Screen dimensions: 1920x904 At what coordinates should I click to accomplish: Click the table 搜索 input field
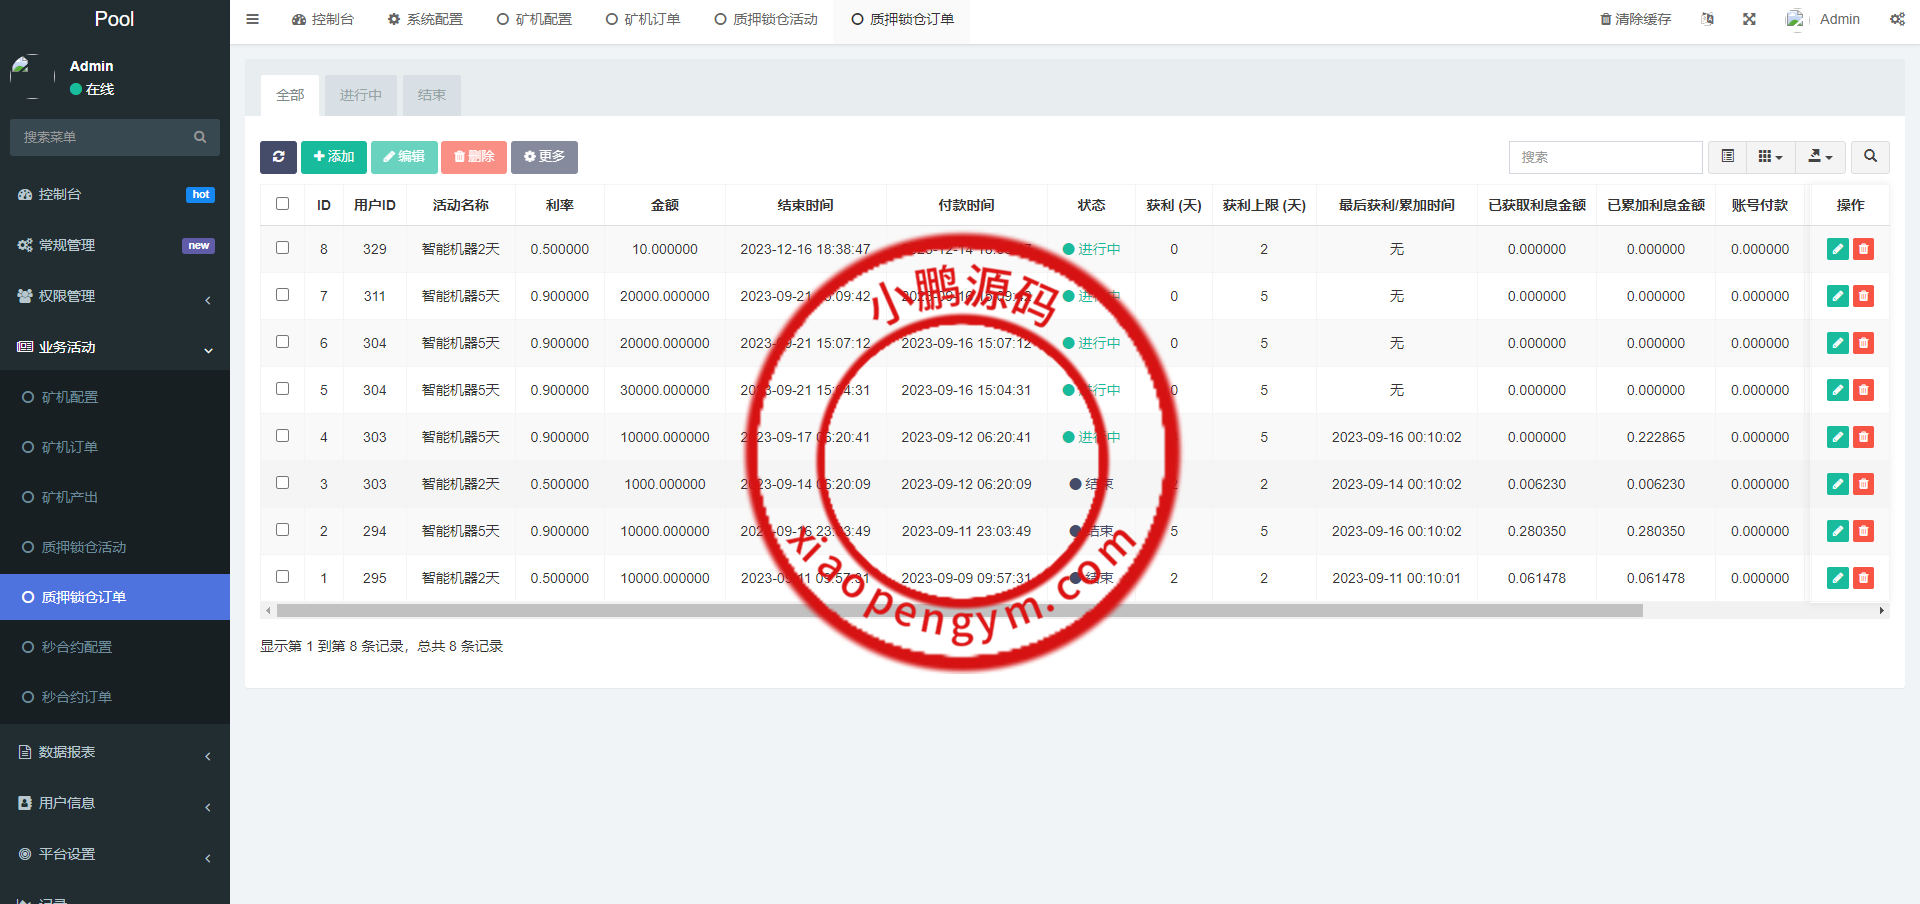pyautogui.click(x=1605, y=157)
